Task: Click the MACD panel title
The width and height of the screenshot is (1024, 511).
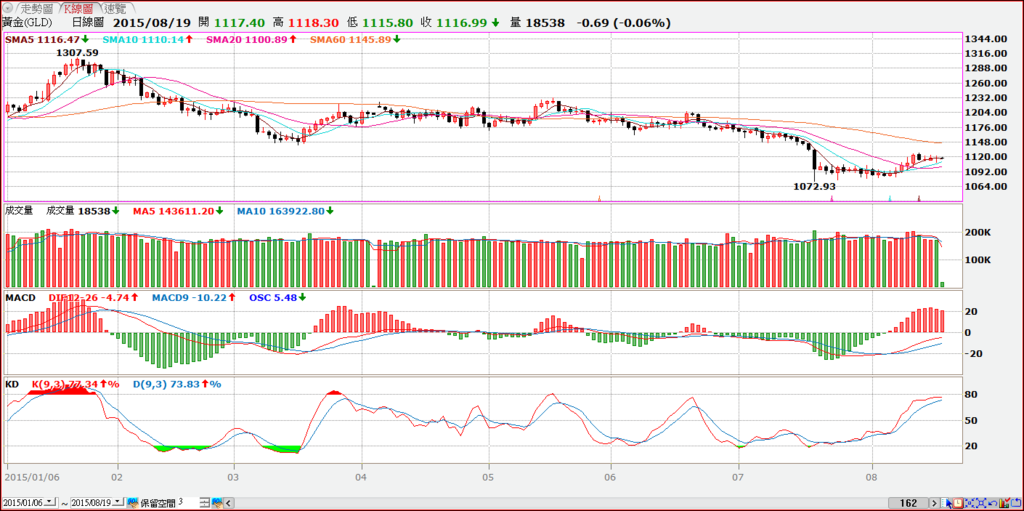Action: click(x=20, y=297)
